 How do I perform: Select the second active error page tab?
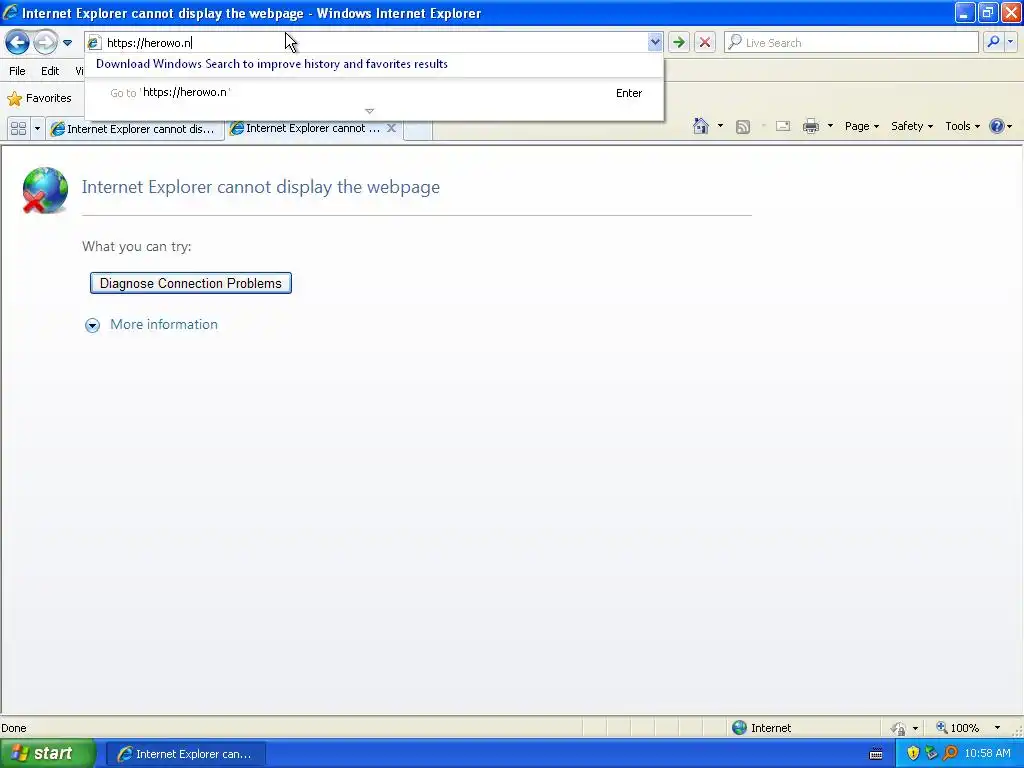(306, 129)
